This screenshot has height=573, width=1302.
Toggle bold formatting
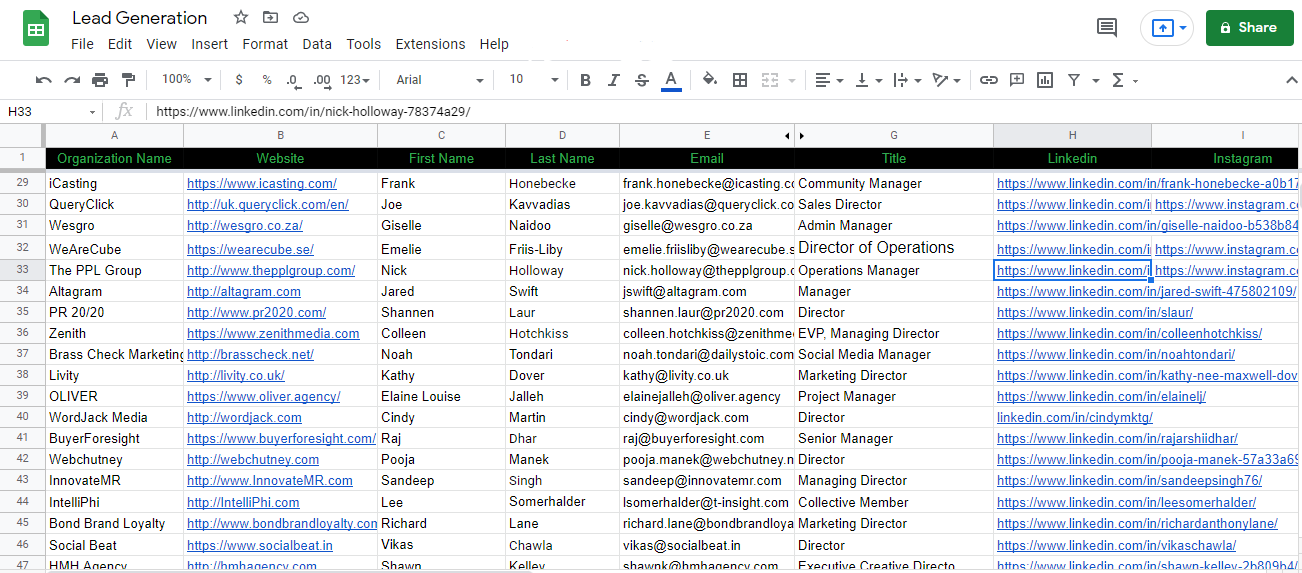pos(586,80)
